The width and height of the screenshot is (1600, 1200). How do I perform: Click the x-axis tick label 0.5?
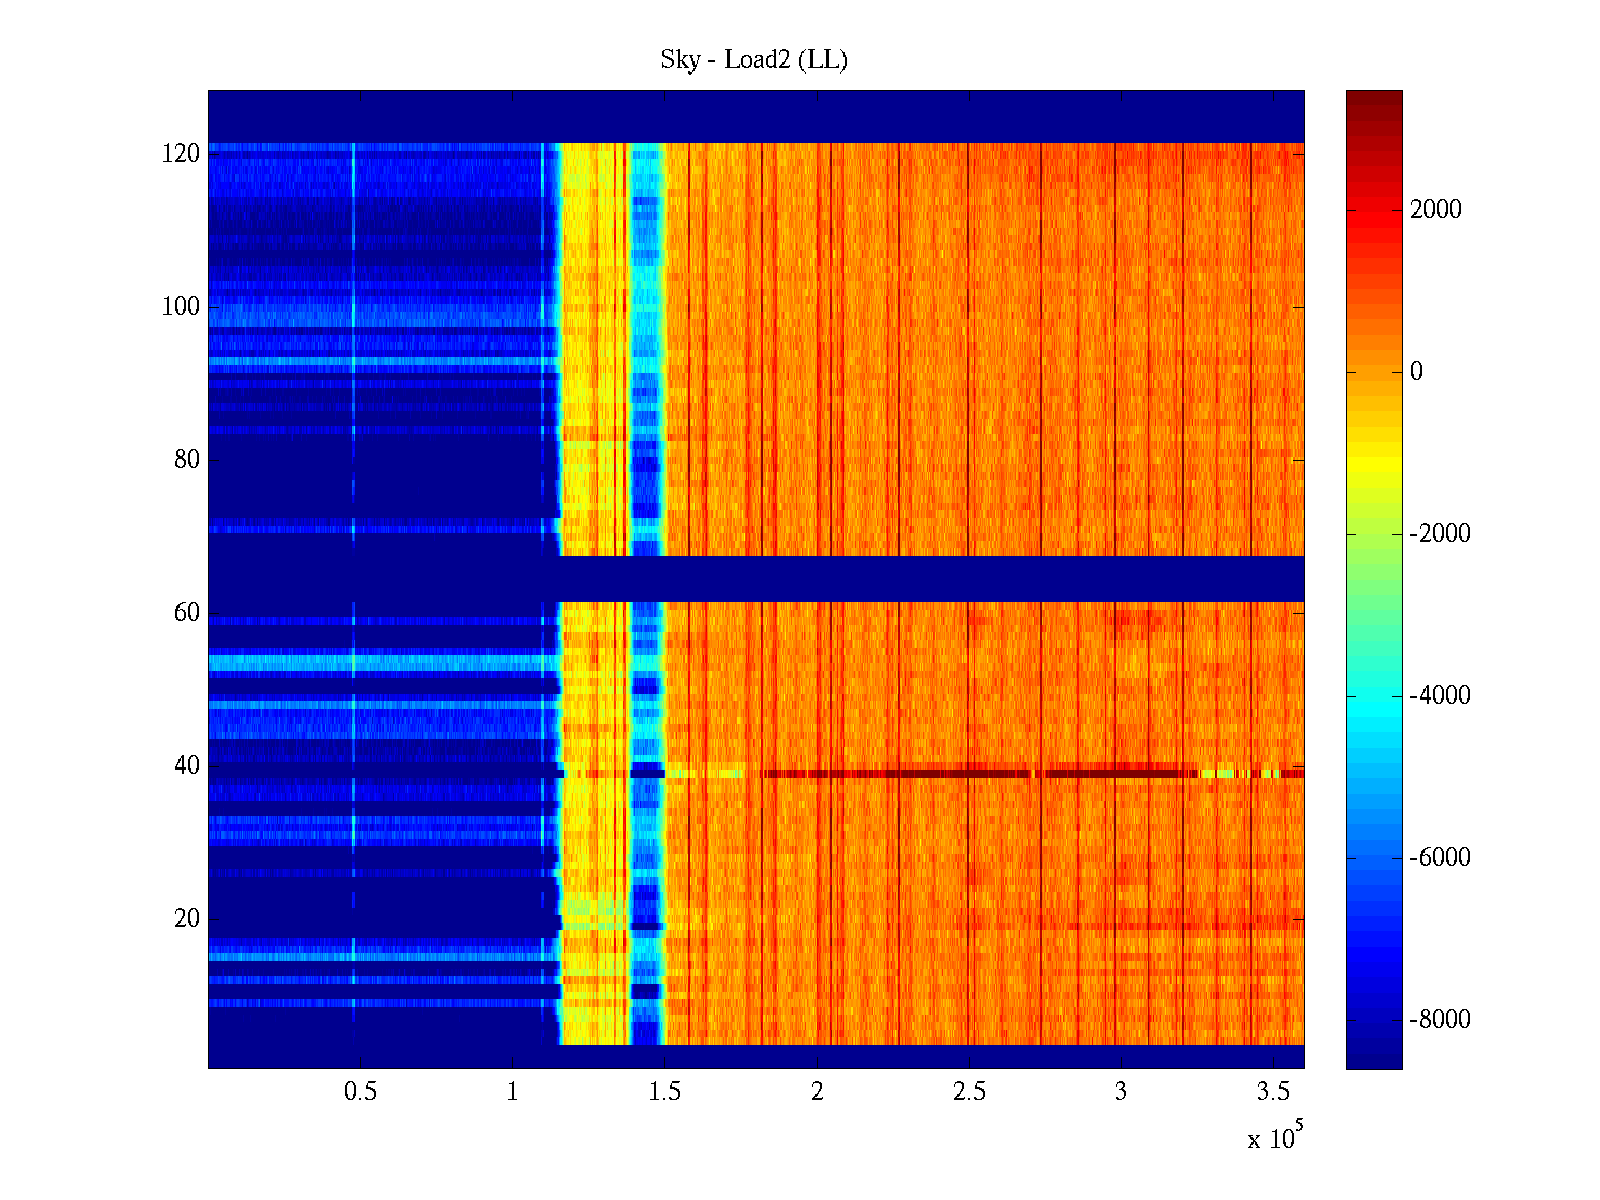pos(360,1092)
